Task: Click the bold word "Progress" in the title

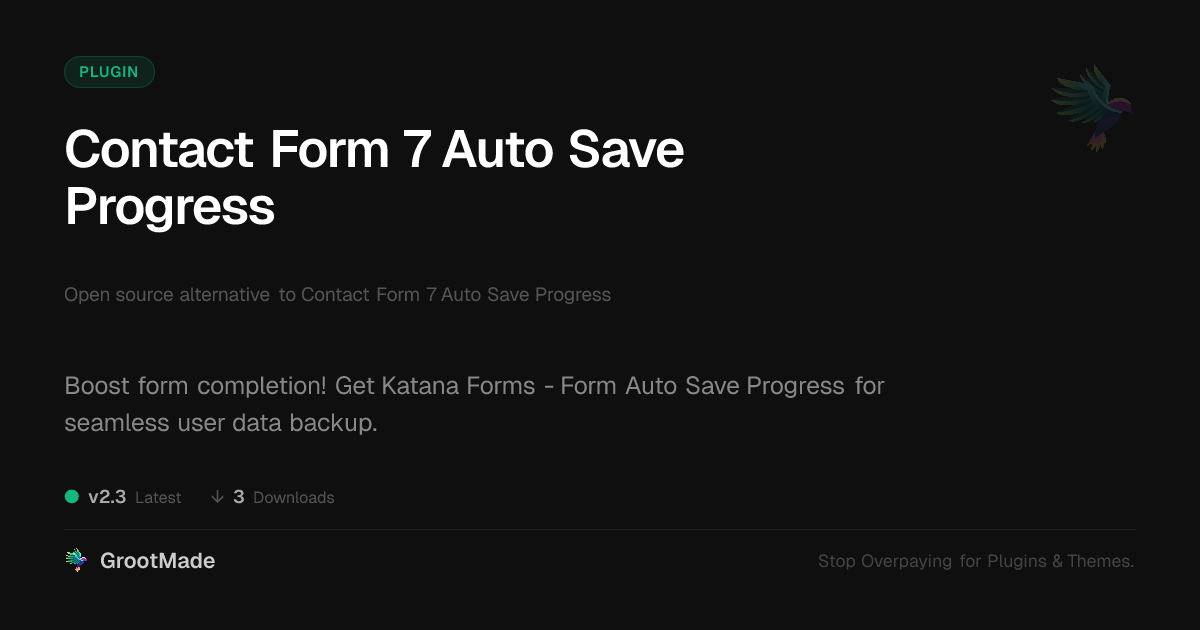Action: coord(169,207)
